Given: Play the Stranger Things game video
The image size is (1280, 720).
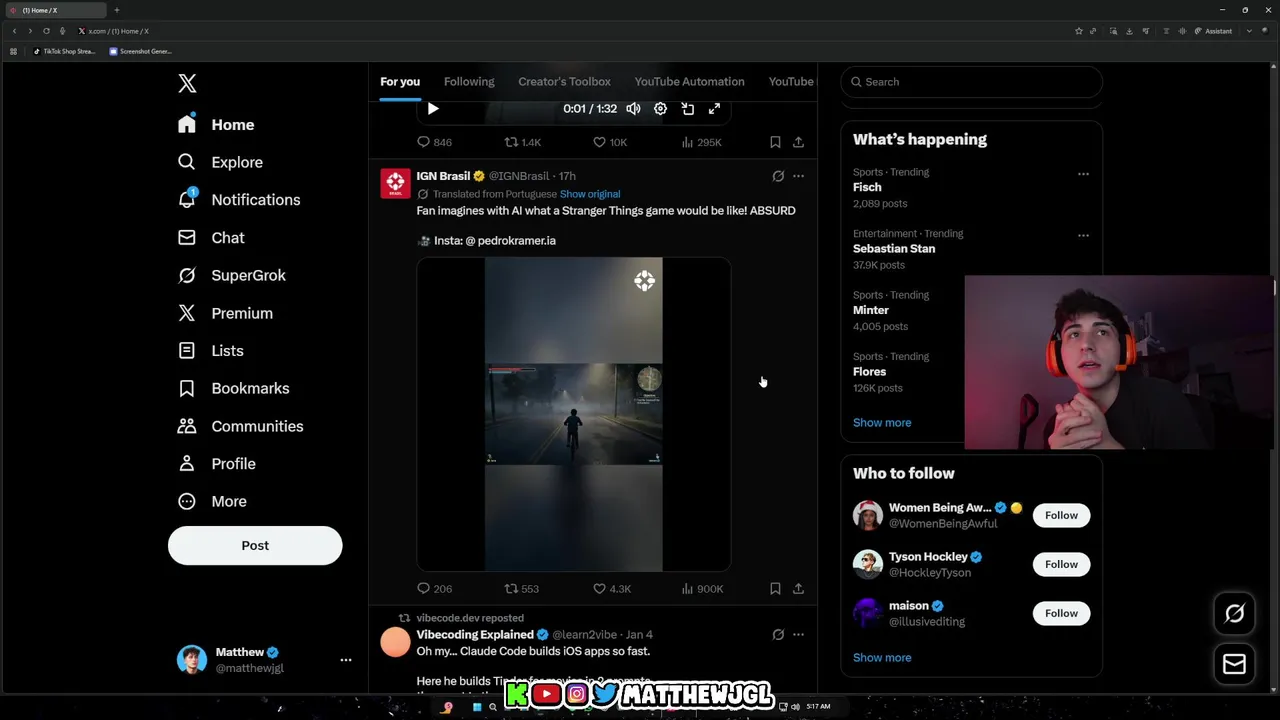Looking at the screenshot, I should (573, 414).
